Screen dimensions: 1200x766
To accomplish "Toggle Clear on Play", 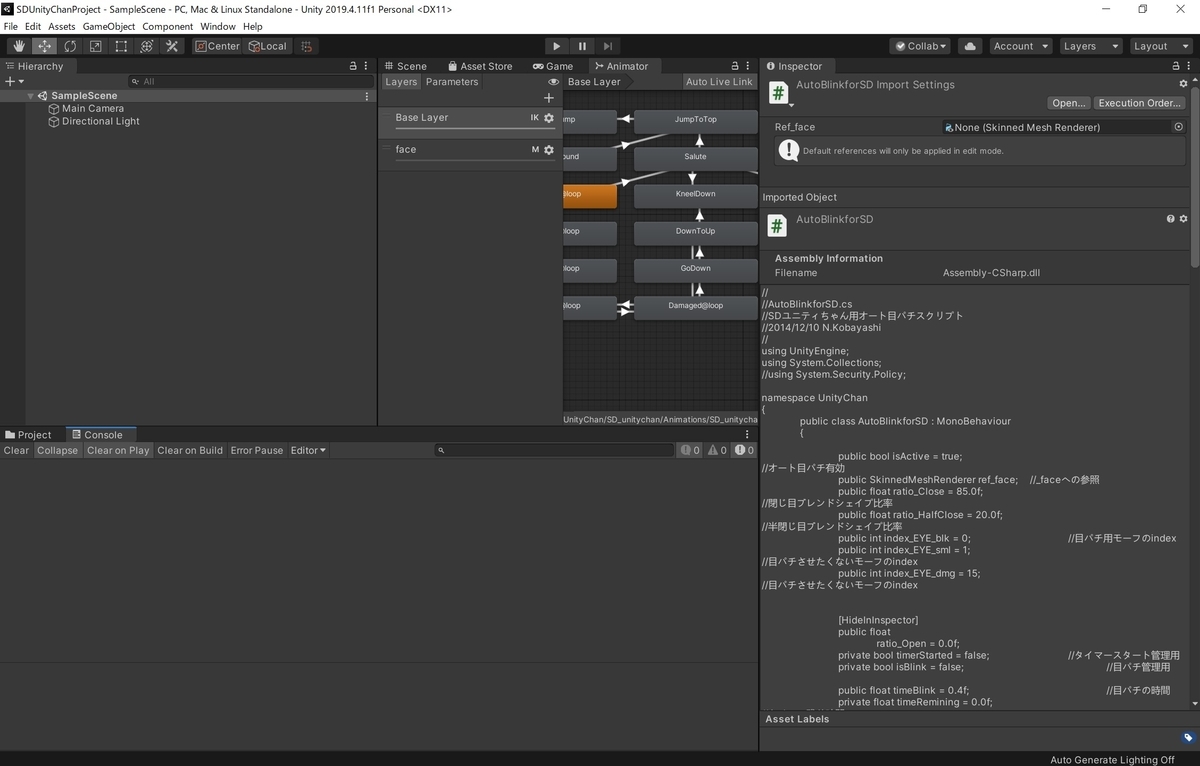I will (118, 450).
